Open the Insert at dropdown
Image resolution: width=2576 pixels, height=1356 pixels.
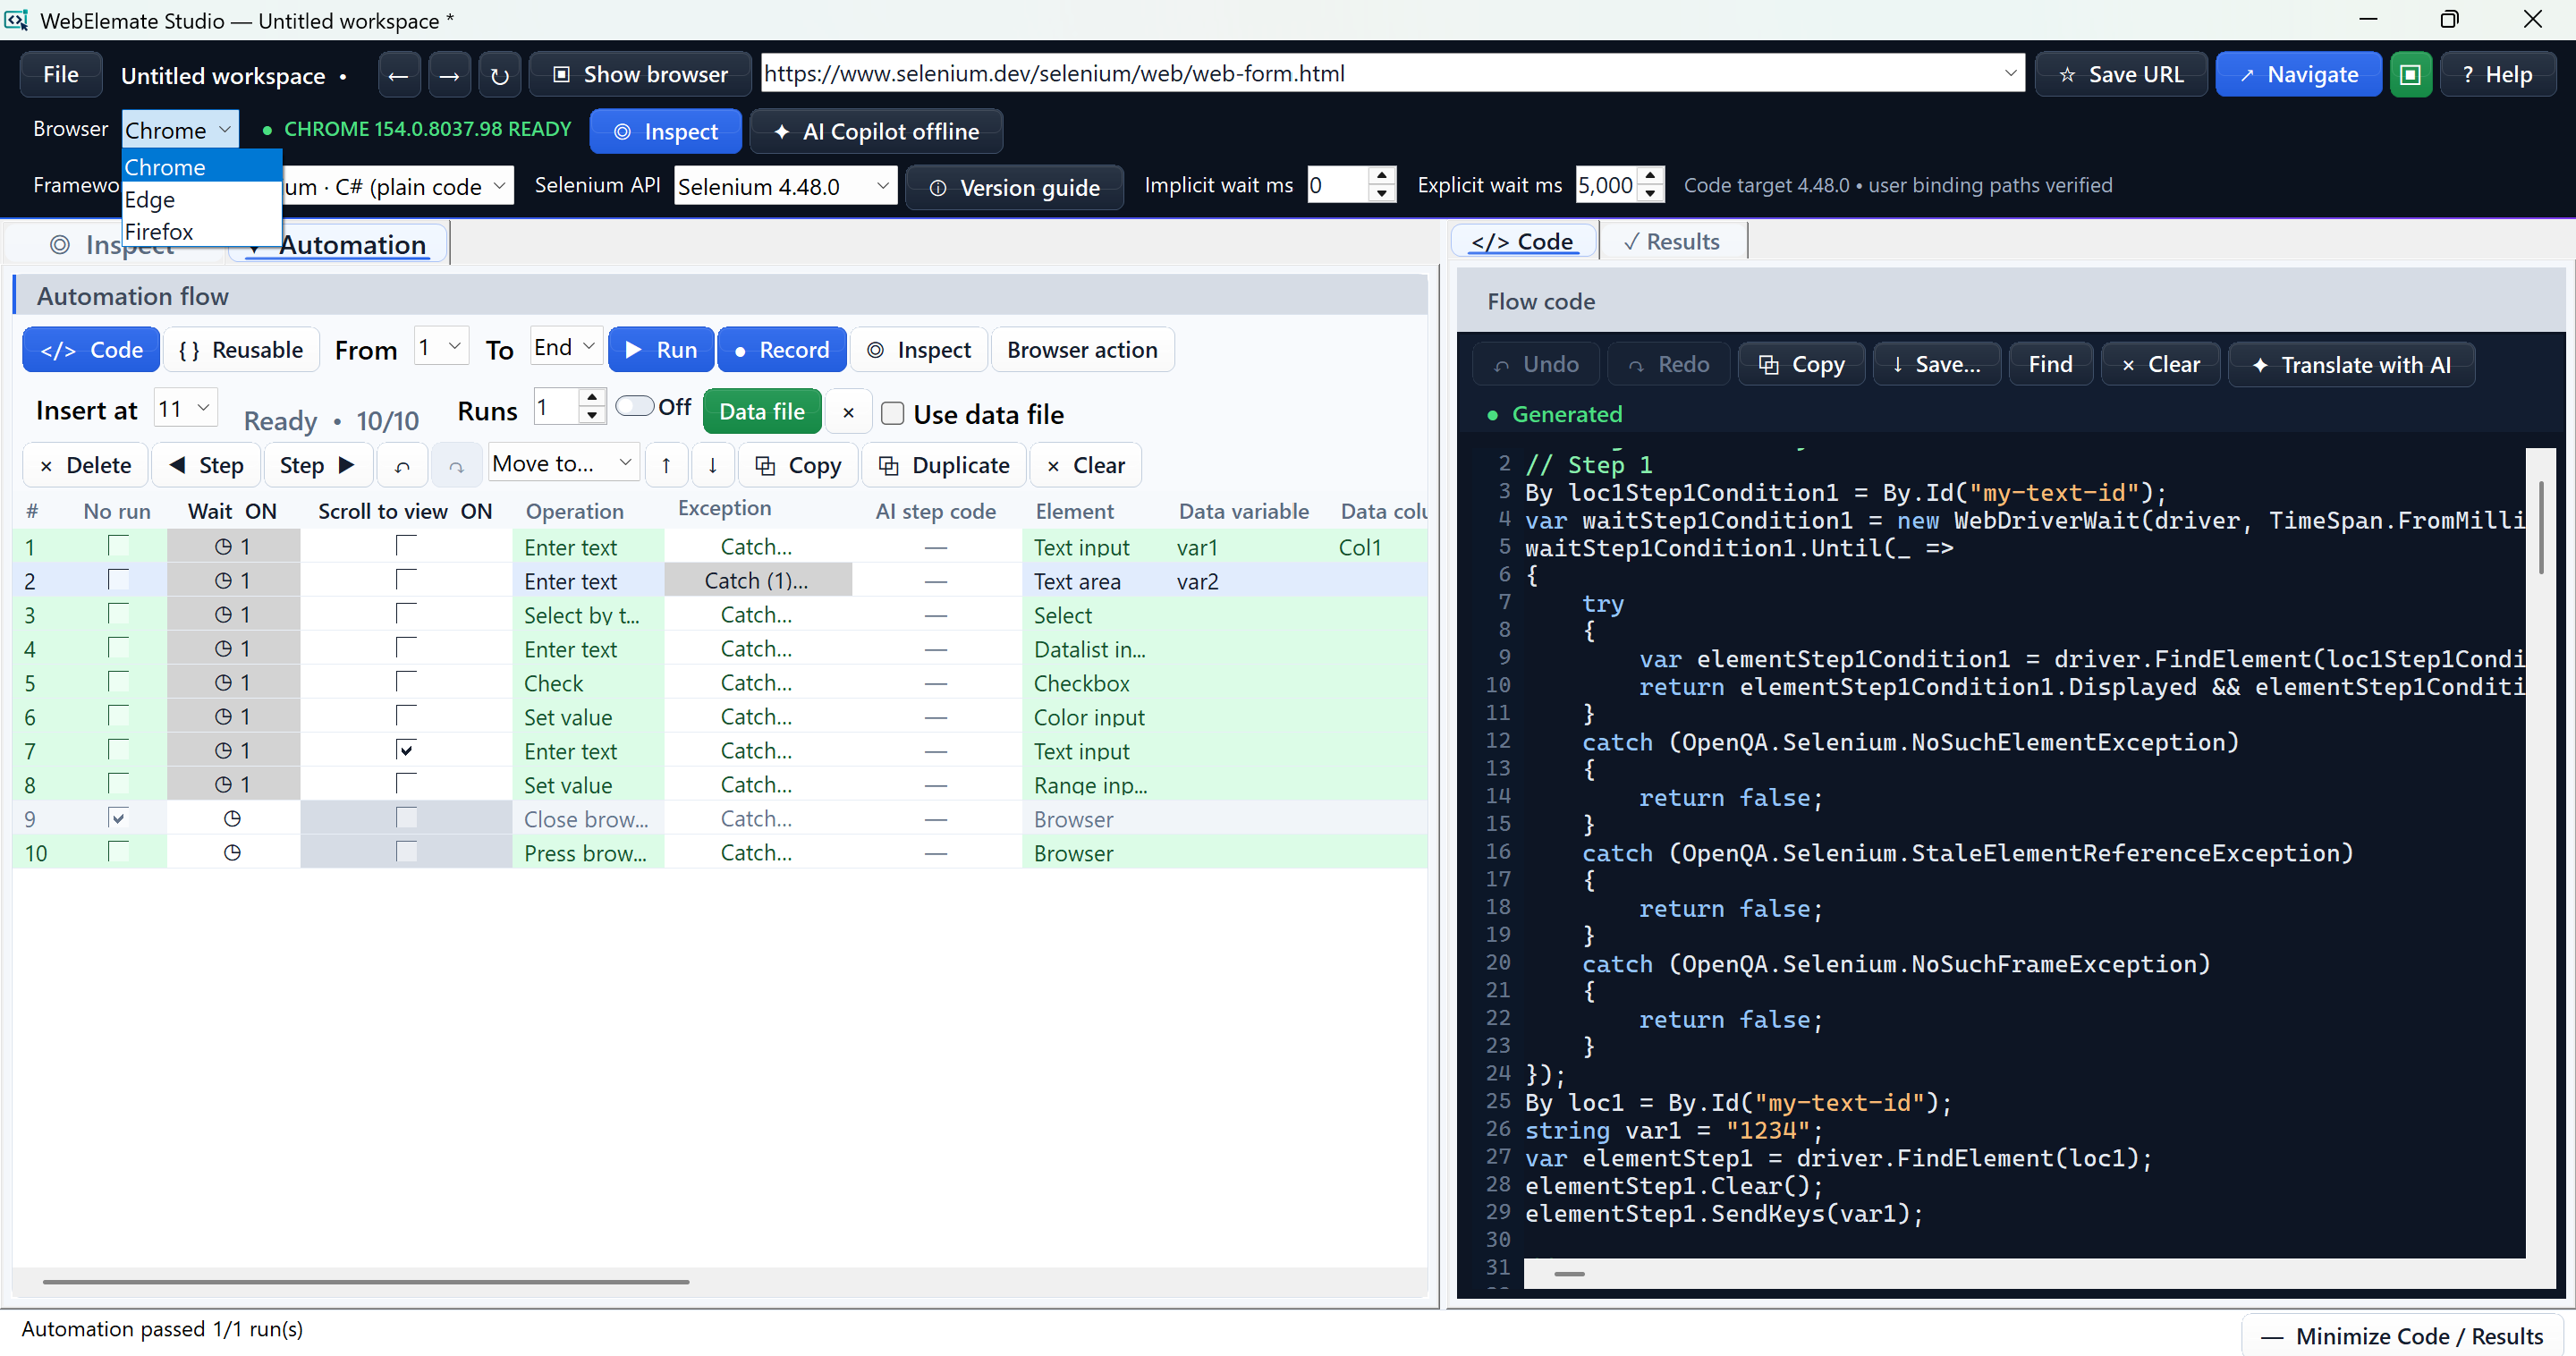(x=186, y=409)
